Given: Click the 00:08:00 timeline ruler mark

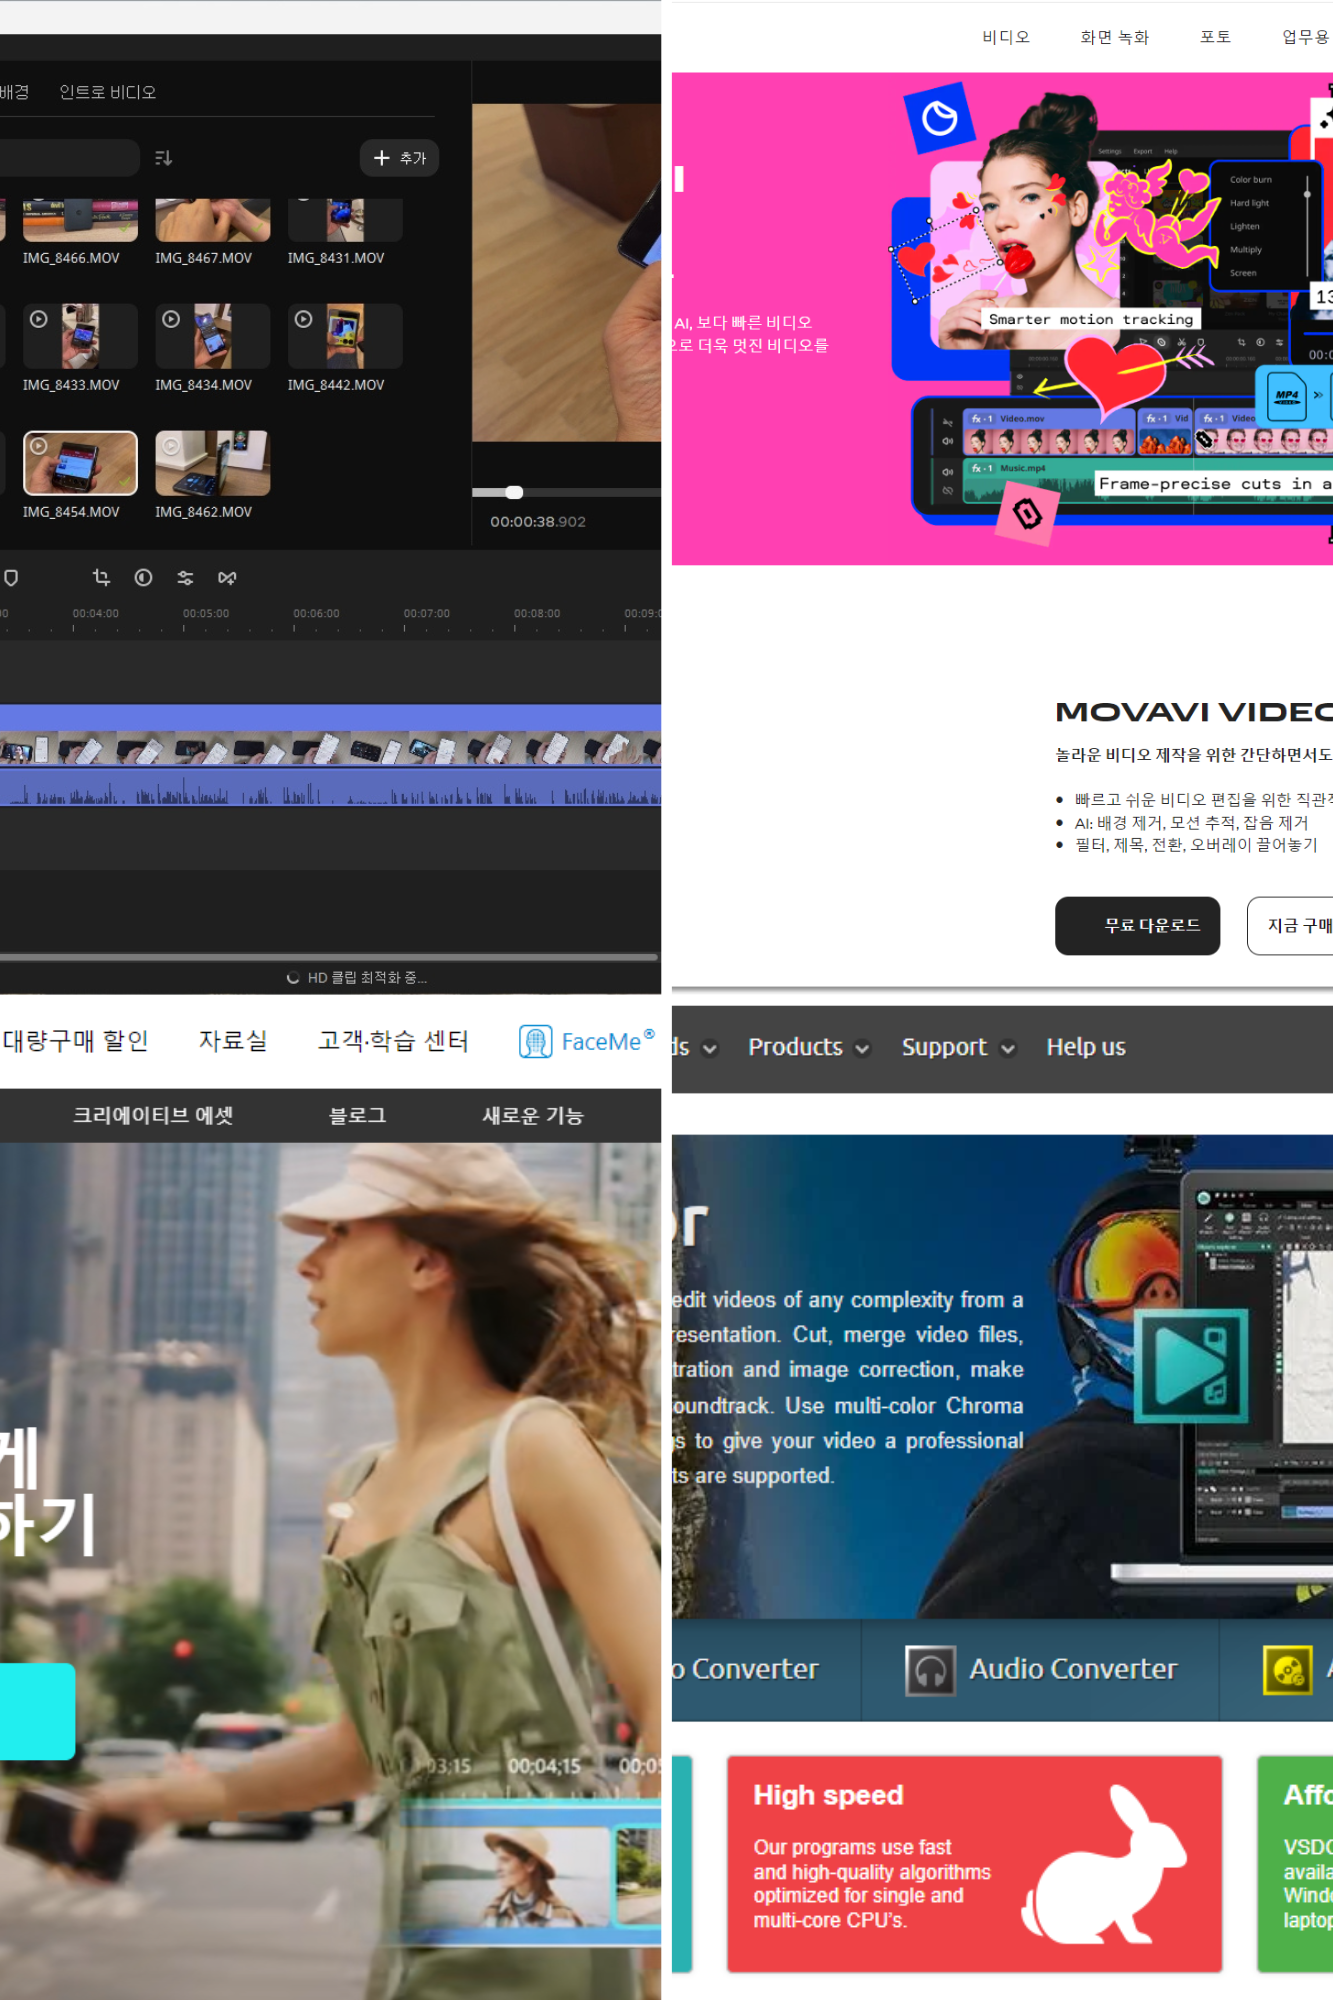Looking at the screenshot, I should pyautogui.click(x=537, y=614).
